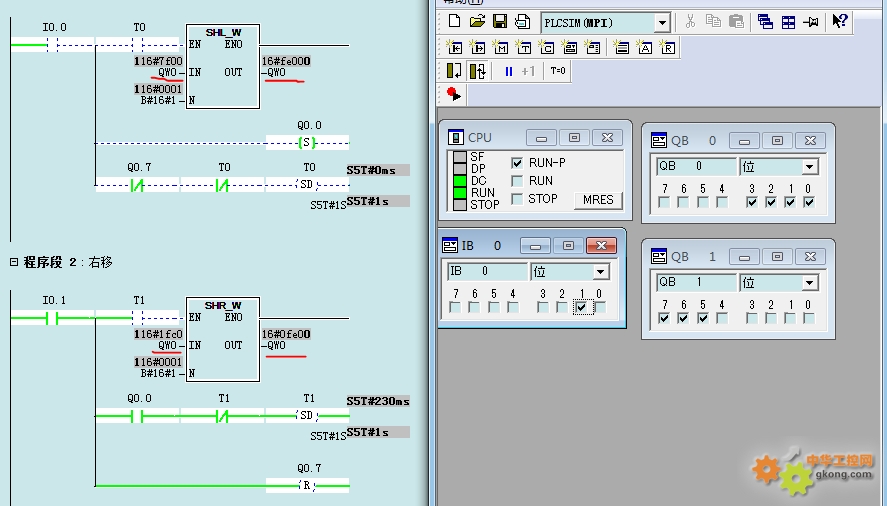Click the grayed Paste clipboard icon
The width and height of the screenshot is (887, 506).
(x=736, y=22)
